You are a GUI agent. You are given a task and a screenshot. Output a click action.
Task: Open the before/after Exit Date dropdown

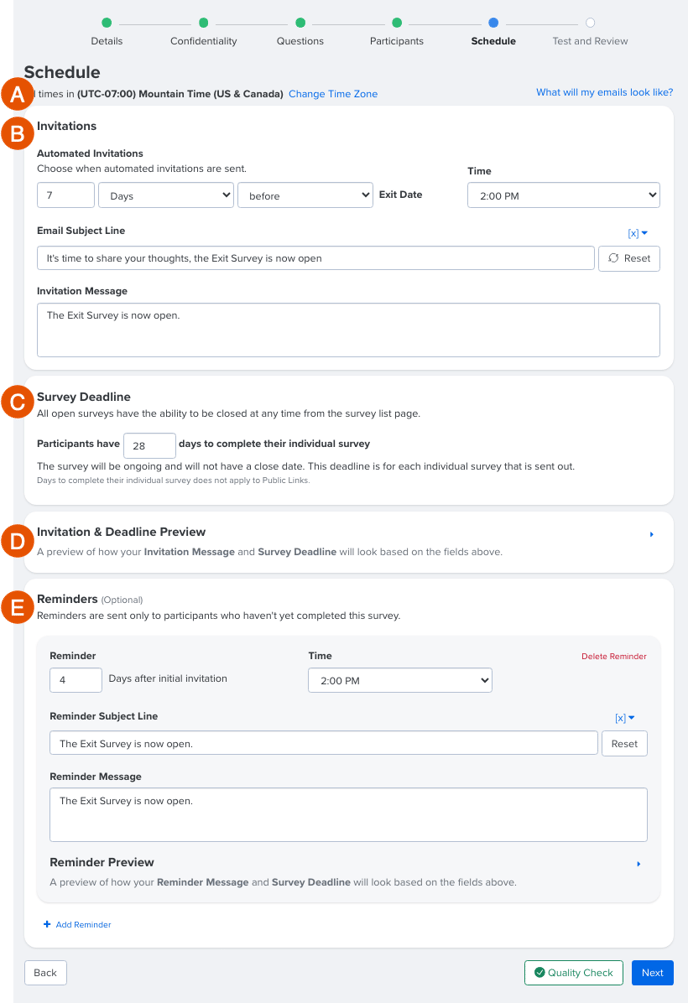(x=305, y=195)
